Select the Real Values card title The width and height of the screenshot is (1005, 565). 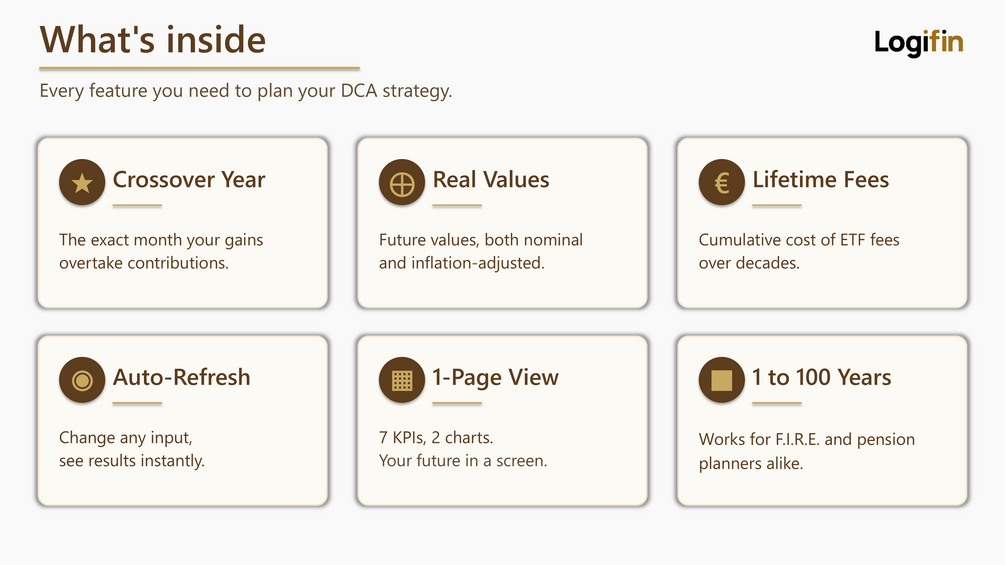coord(491,179)
